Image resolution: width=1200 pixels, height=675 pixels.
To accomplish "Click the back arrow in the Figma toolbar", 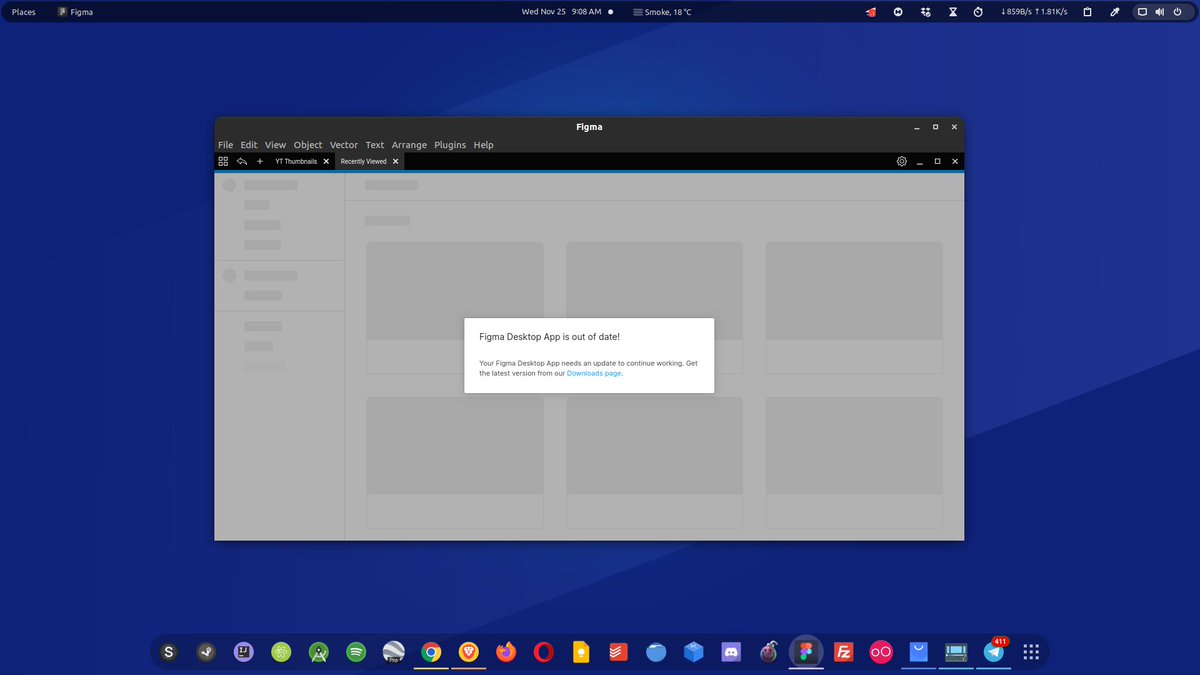I will (241, 161).
